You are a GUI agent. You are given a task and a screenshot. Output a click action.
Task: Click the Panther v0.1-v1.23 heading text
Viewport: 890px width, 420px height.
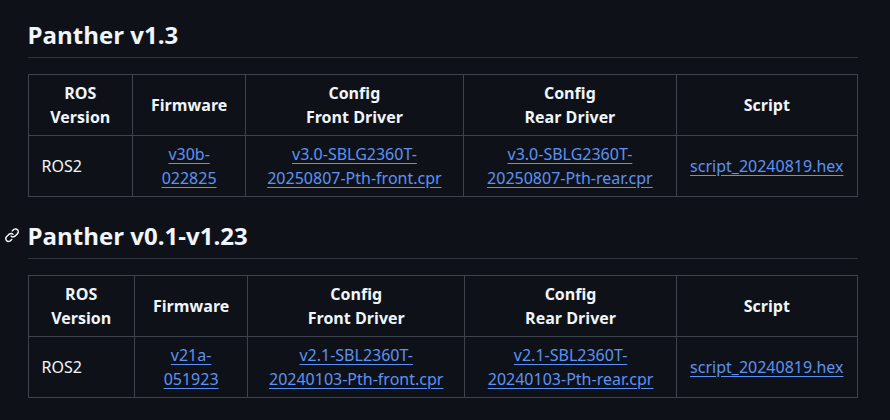(138, 237)
